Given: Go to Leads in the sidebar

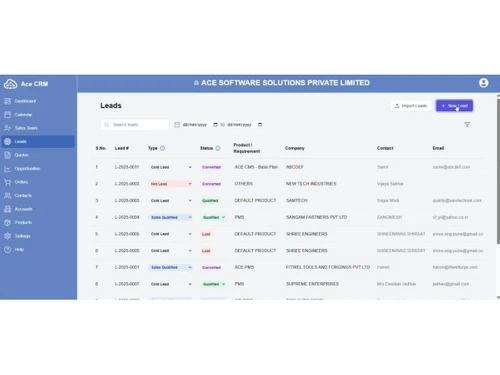Looking at the screenshot, I should 38,142.
